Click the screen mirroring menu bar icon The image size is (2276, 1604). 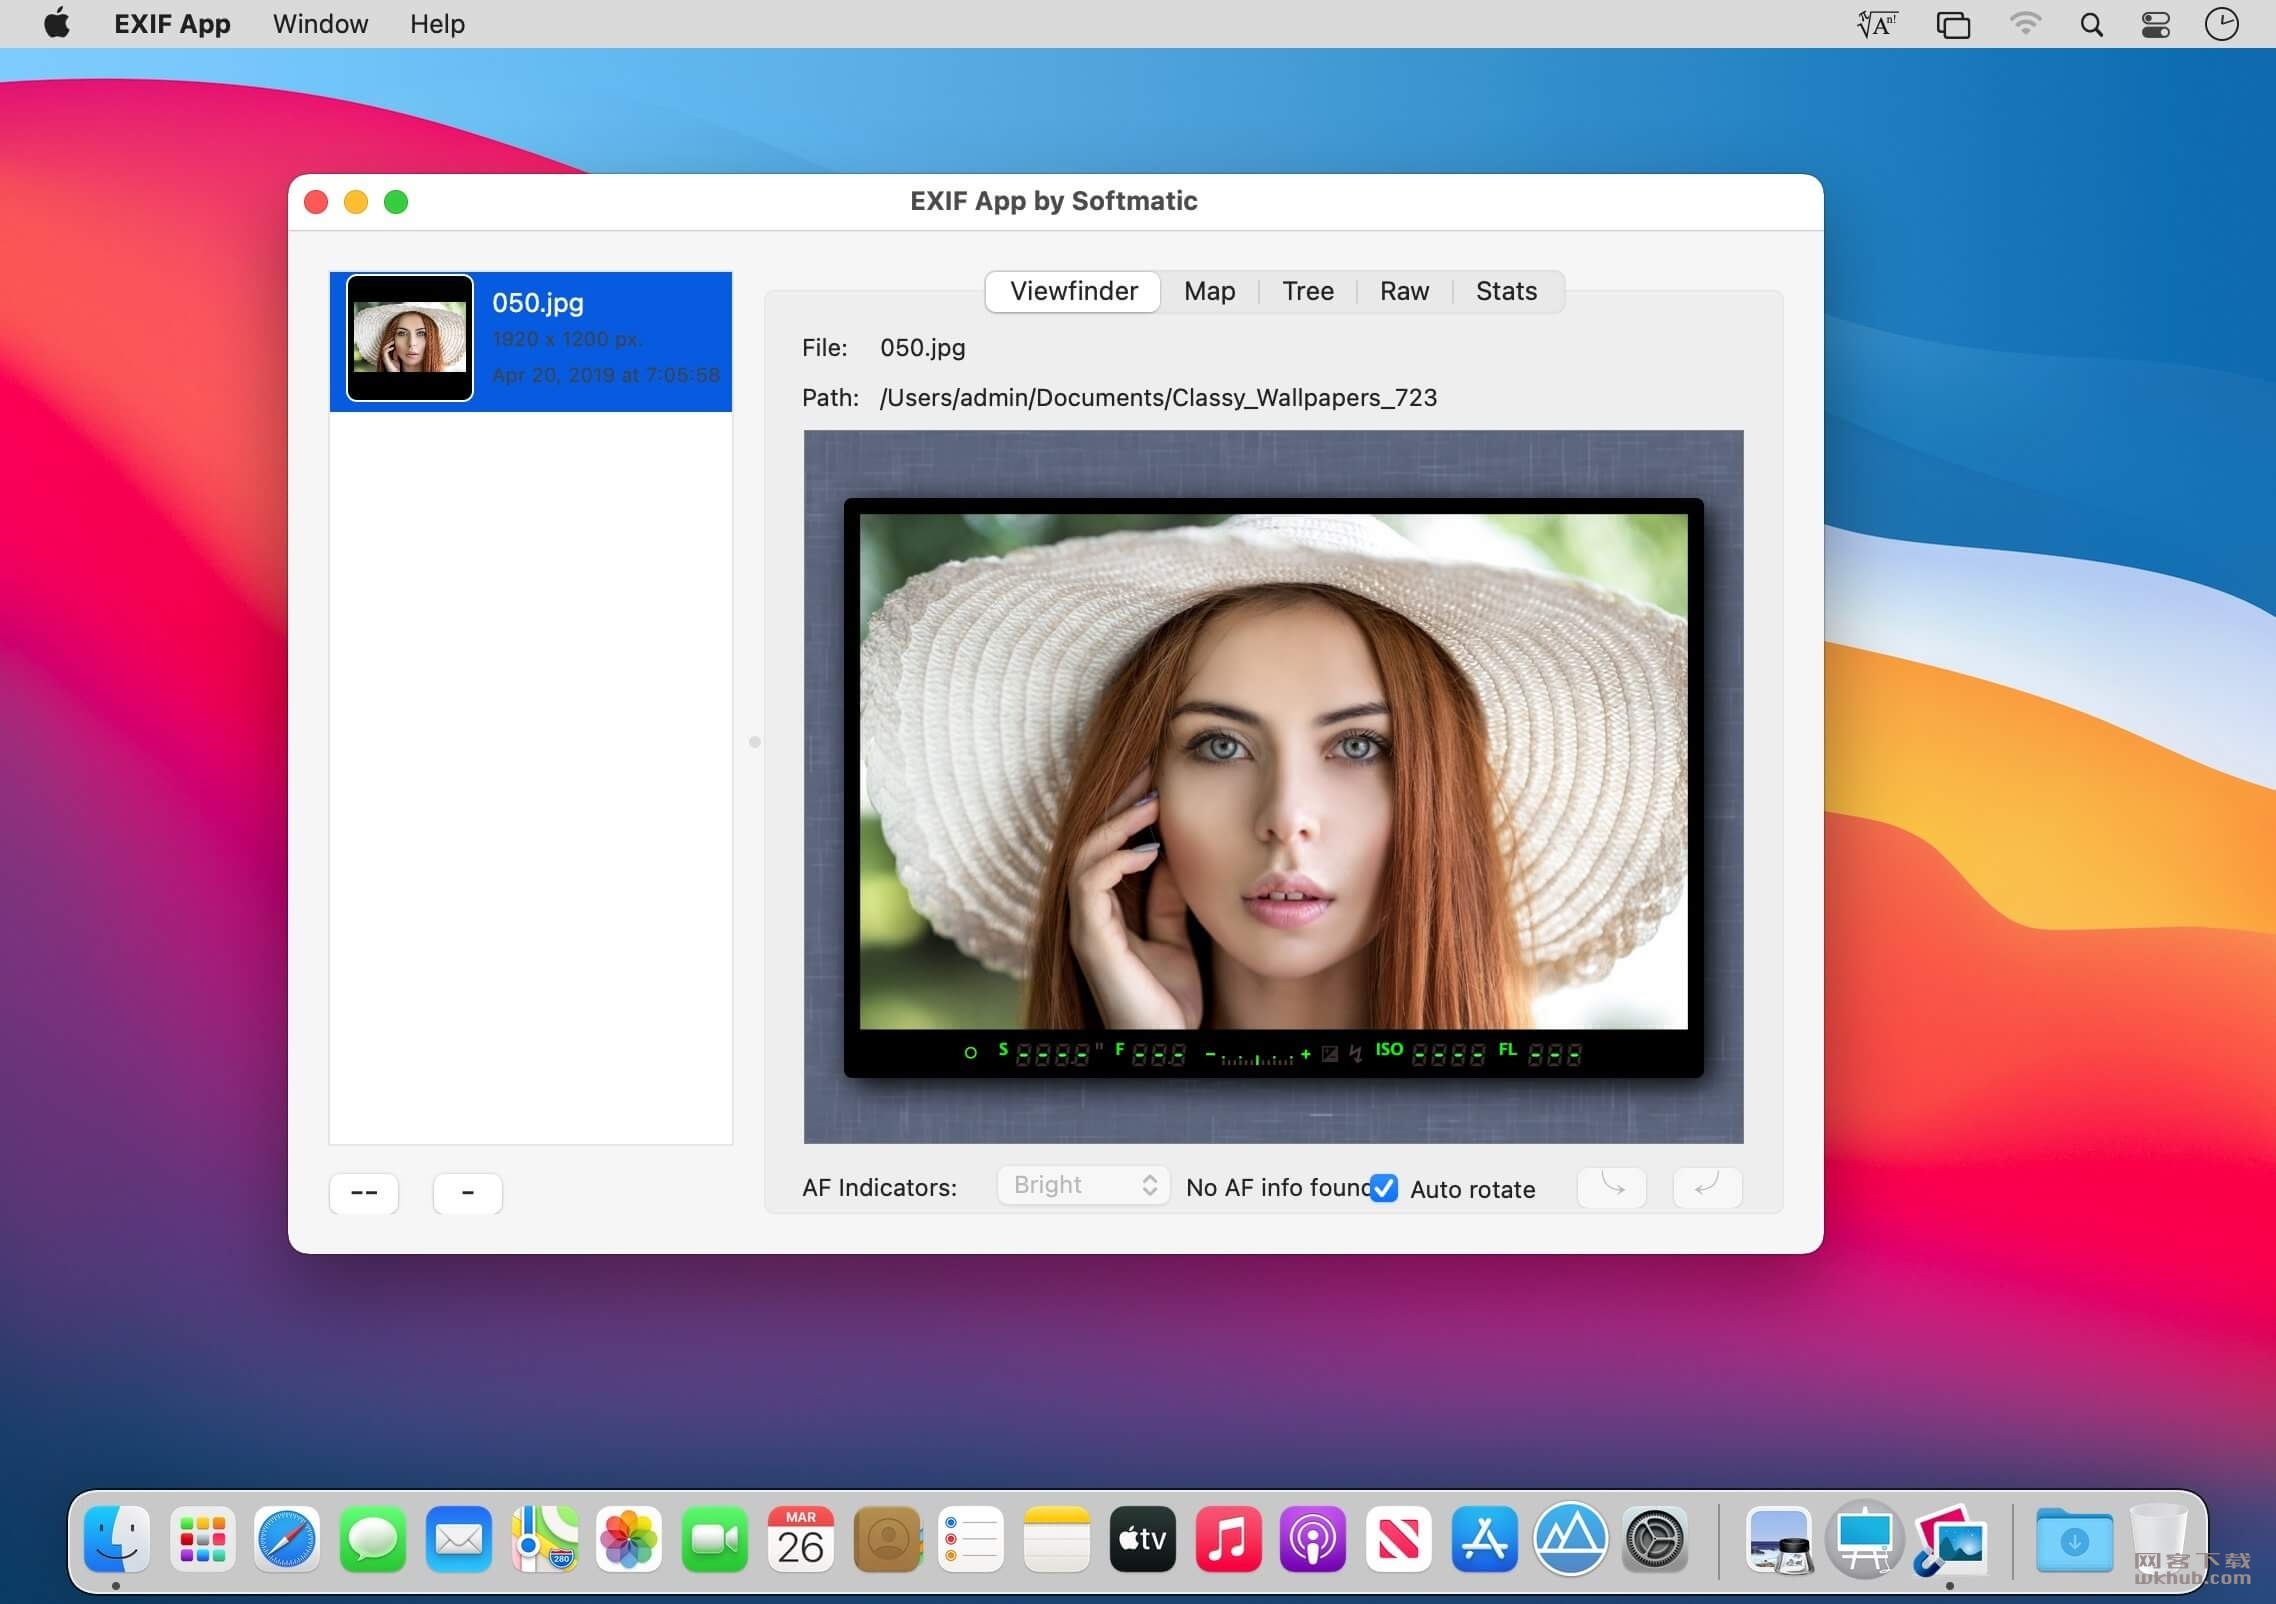[x=1952, y=24]
